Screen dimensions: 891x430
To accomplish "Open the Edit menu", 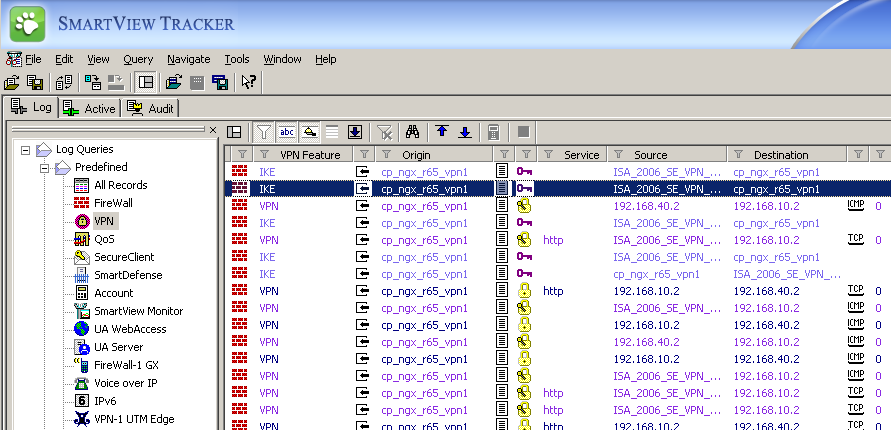I will click(x=64, y=59).
